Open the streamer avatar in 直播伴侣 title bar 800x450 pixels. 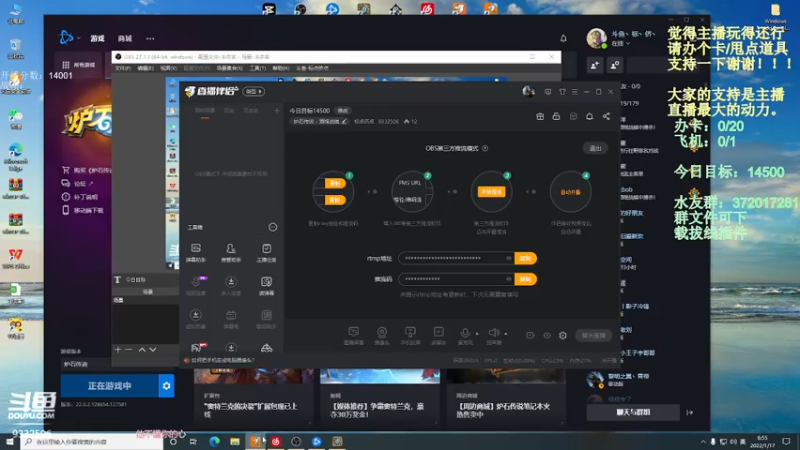coord(529,92)
